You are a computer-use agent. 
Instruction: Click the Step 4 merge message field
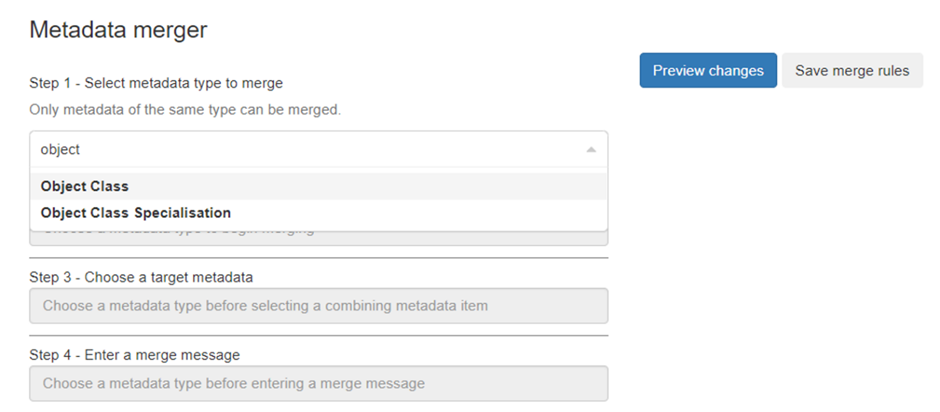click(x=318, y=383)
